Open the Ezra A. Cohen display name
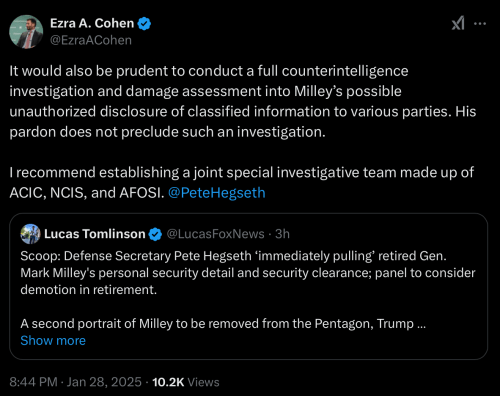 tap(92, 23)
